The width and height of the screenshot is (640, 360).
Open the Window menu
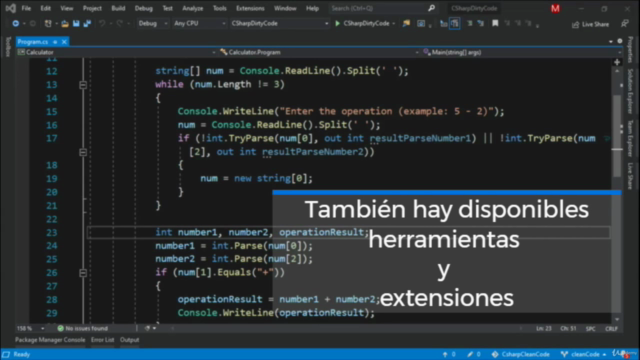coord(285,8)
